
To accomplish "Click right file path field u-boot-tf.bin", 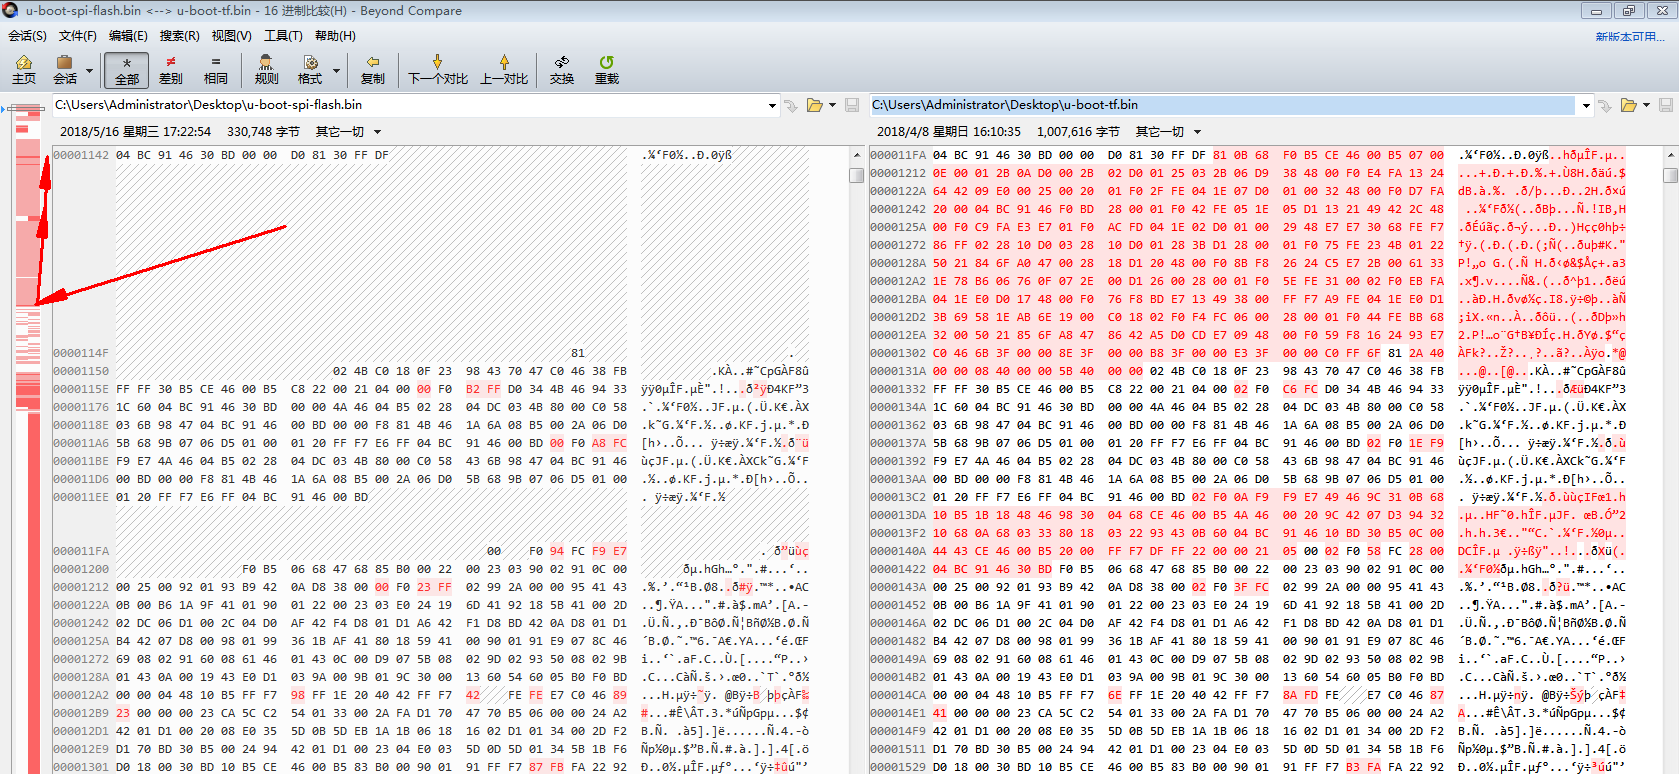I will tap(1224, 105).
